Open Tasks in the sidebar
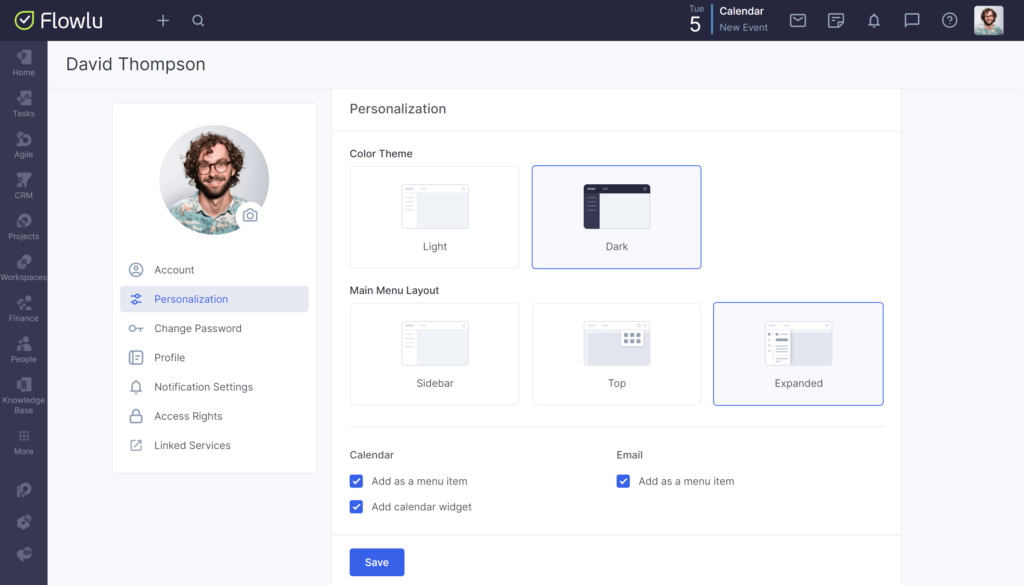Image resolution: width=1024 pixels, height=585 pixels. [24, 104]
